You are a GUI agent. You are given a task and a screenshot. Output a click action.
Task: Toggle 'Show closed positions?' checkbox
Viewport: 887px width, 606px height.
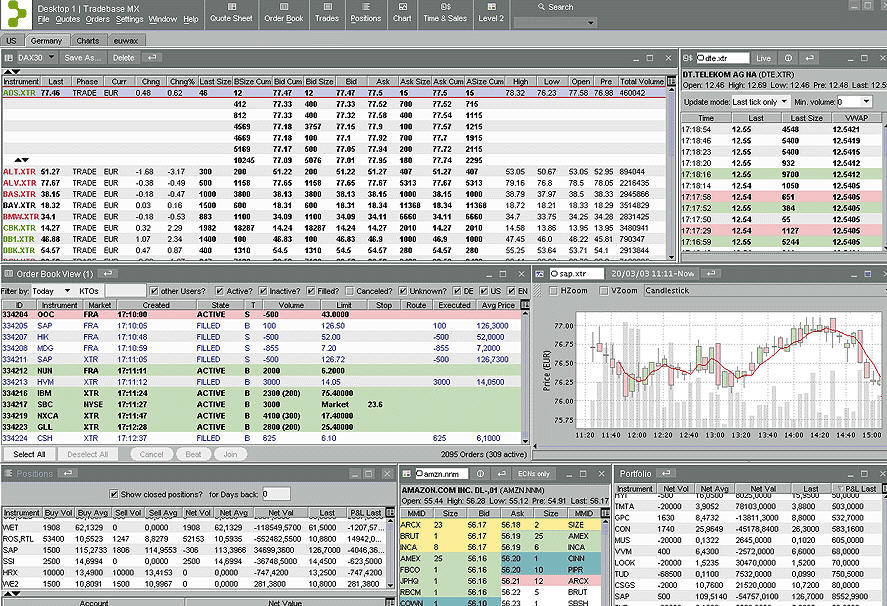click(x=114, y=494)
